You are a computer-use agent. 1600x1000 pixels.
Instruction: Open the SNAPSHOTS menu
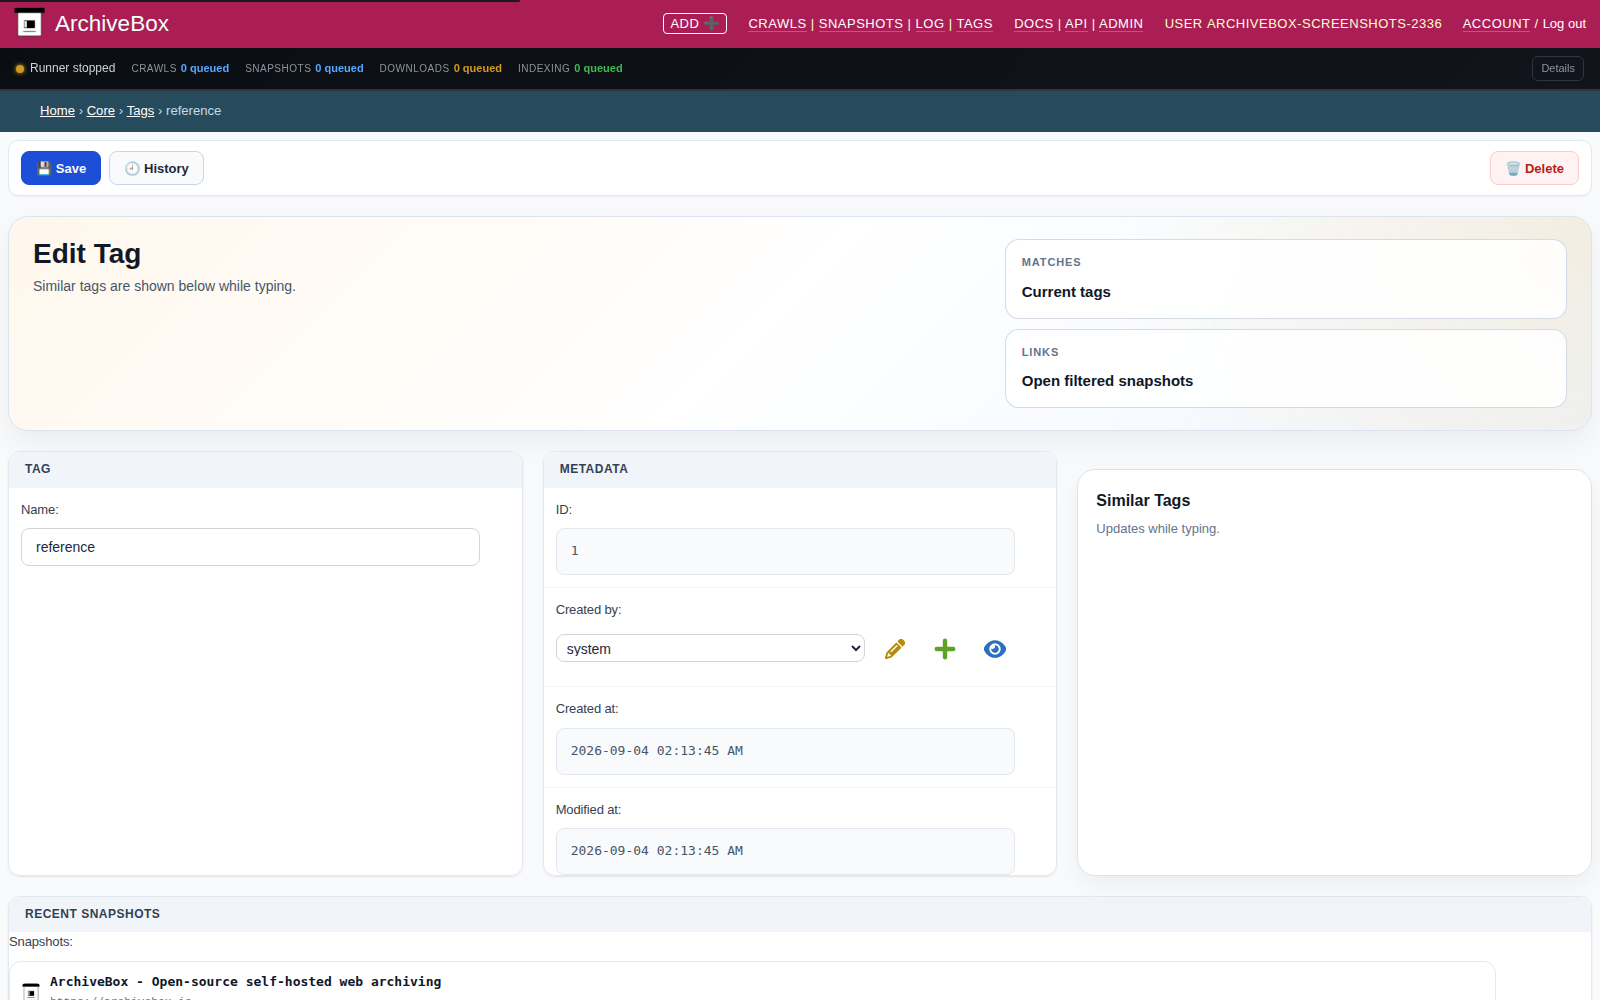pos(861,24)
